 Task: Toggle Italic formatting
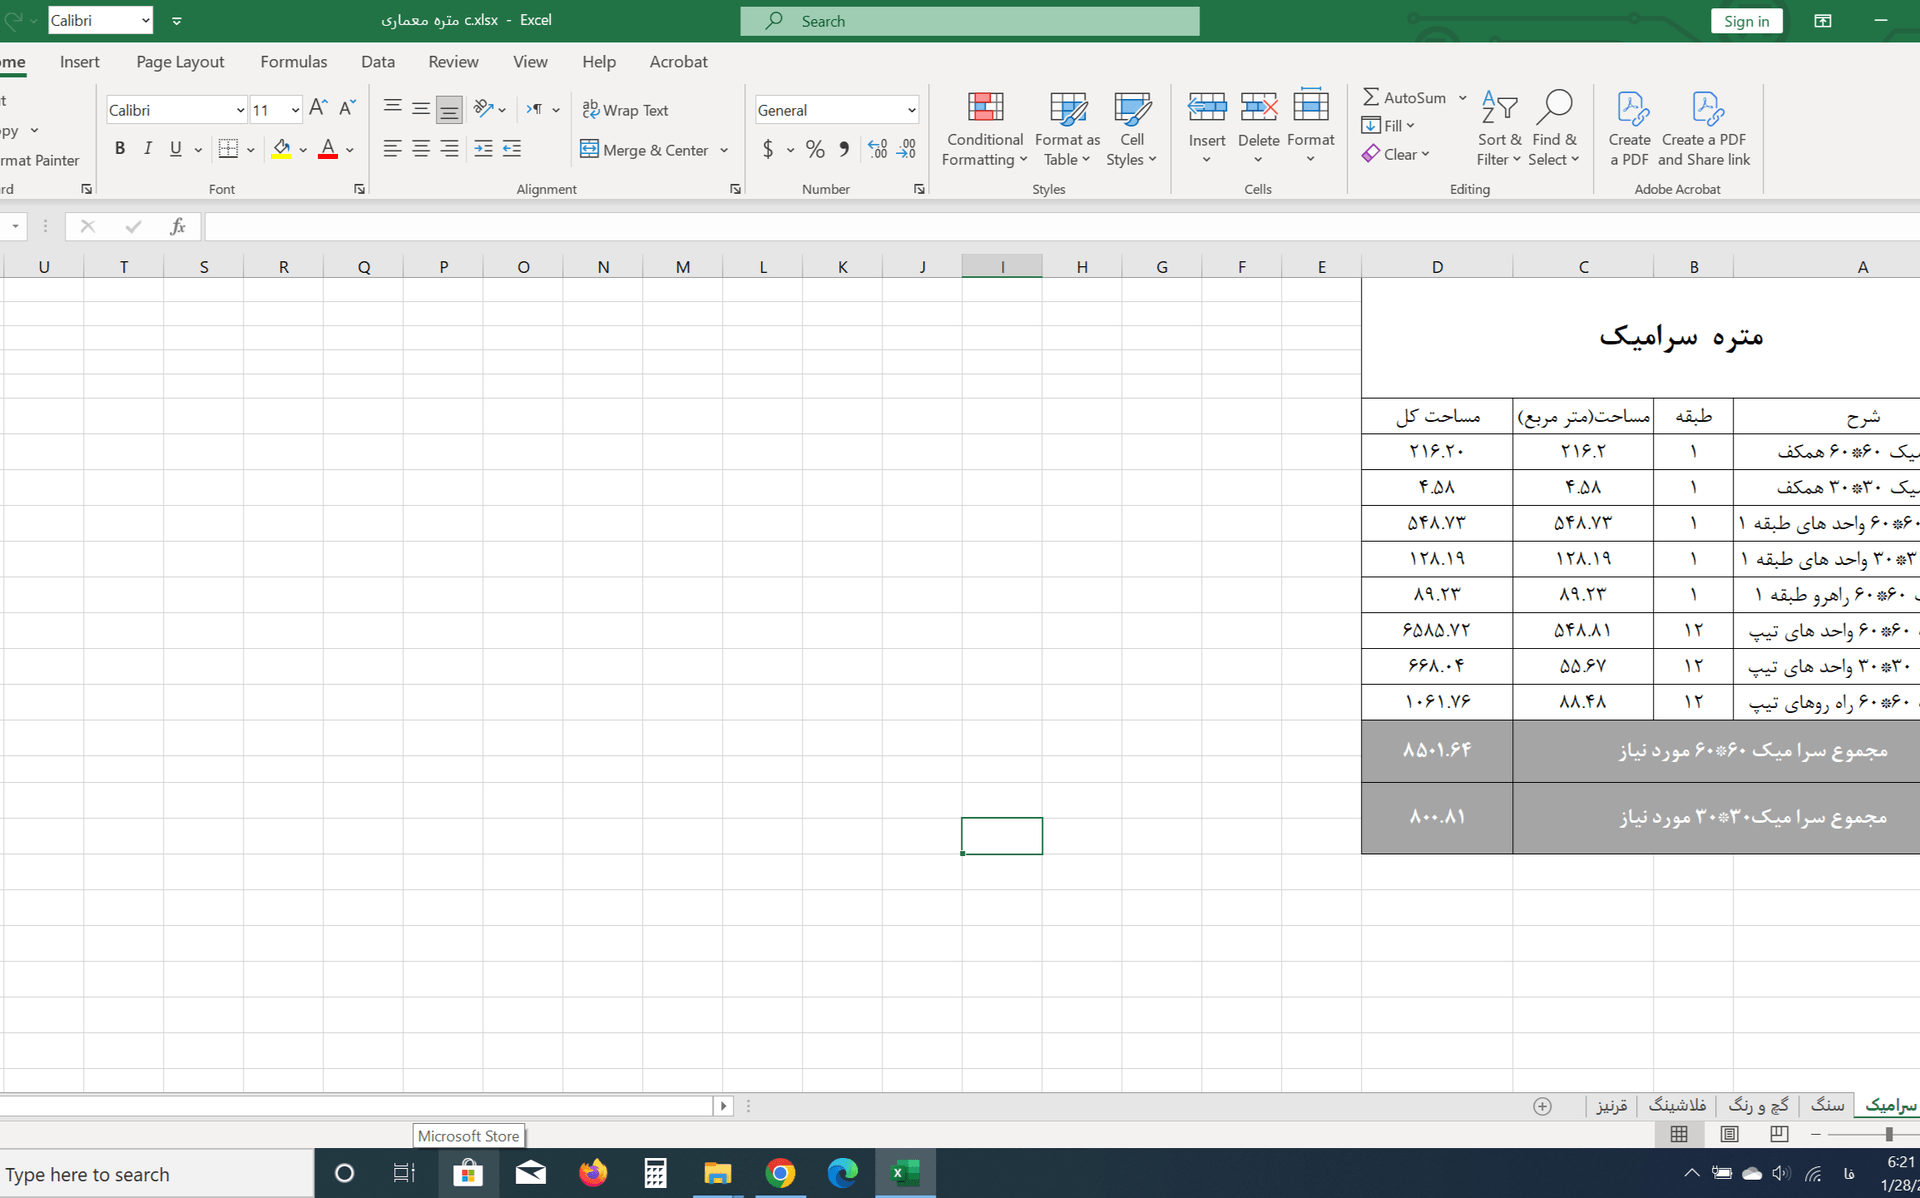[x=148, y=149]
